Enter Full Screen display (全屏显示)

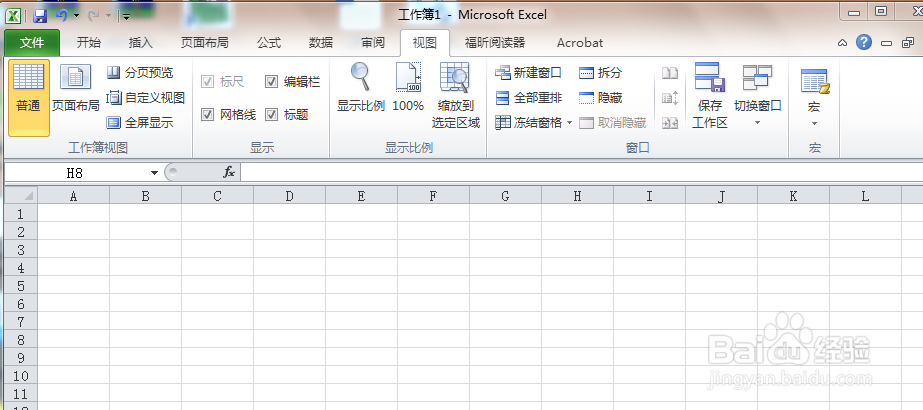point(140,122)
